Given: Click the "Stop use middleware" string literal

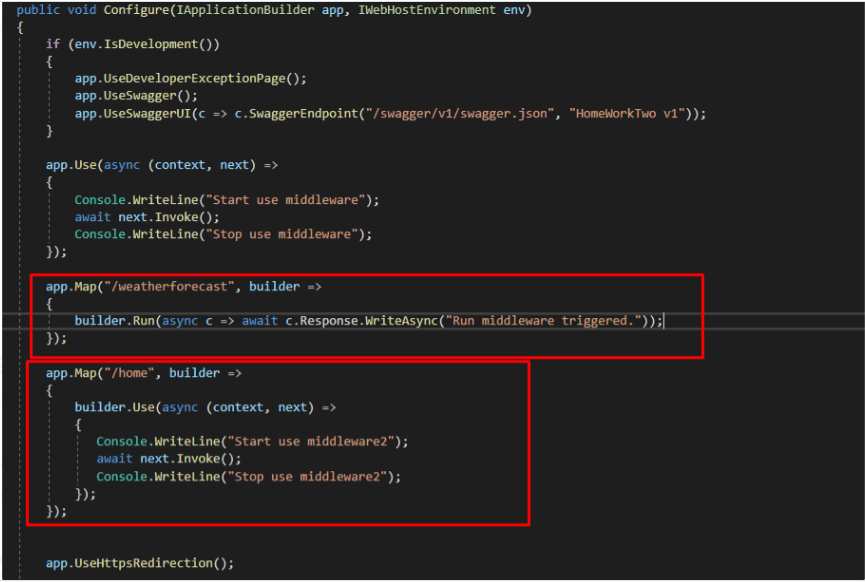Looking at the screenshot, I should [281, 234].
